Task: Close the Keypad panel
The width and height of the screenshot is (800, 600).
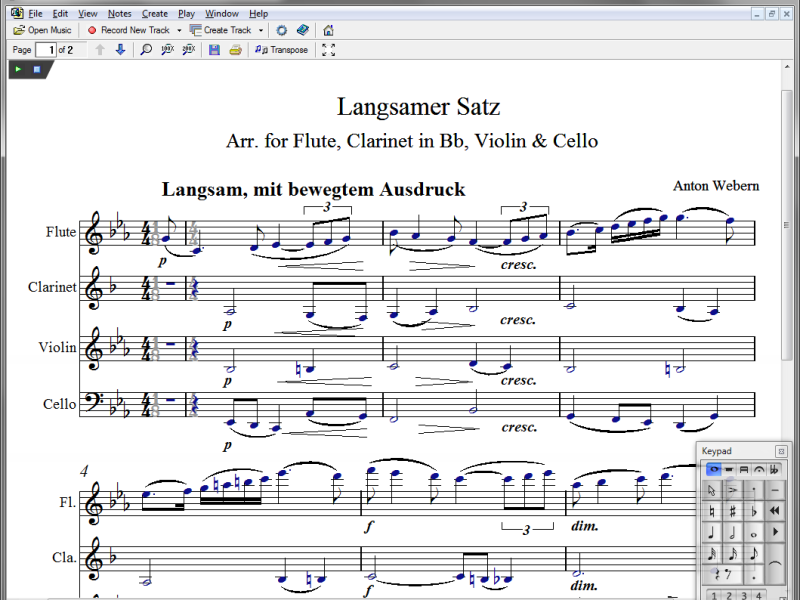Action: tap(781, 451)
